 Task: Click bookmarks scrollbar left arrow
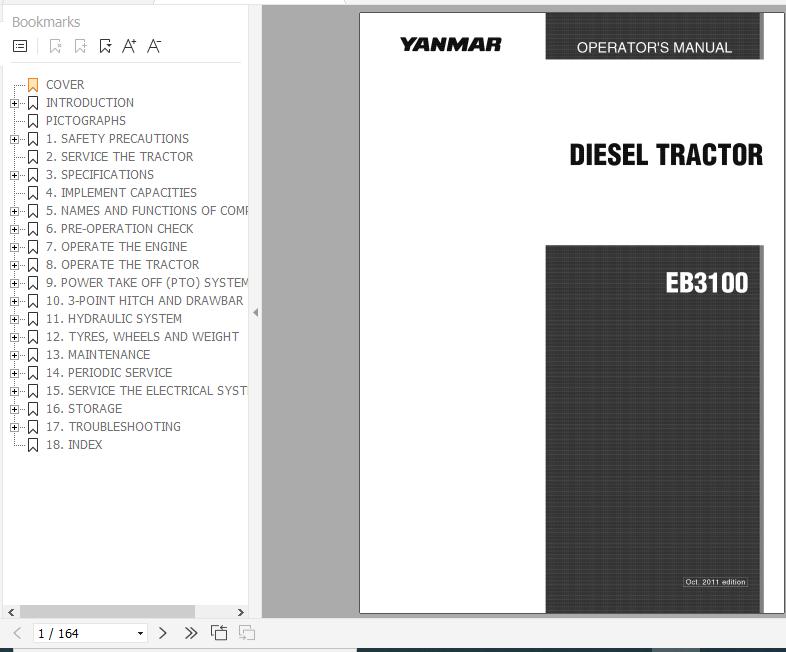[x=11, y=612]
